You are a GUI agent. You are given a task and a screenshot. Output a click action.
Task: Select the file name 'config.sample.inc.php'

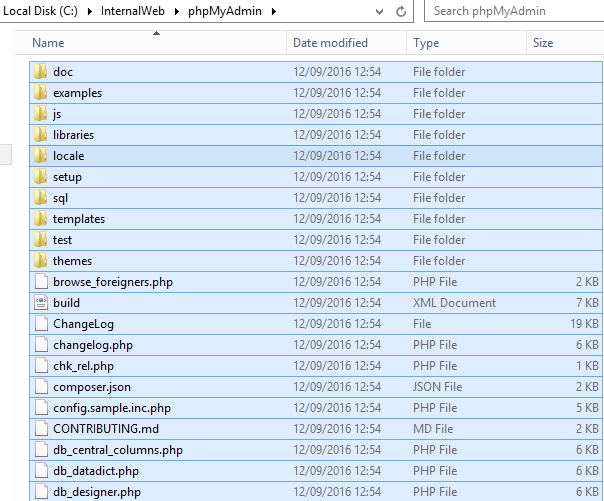click(112, 408)
